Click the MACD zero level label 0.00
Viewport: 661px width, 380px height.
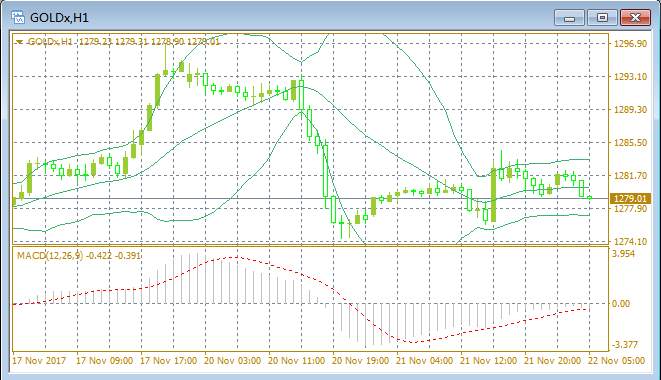[621, 304]
